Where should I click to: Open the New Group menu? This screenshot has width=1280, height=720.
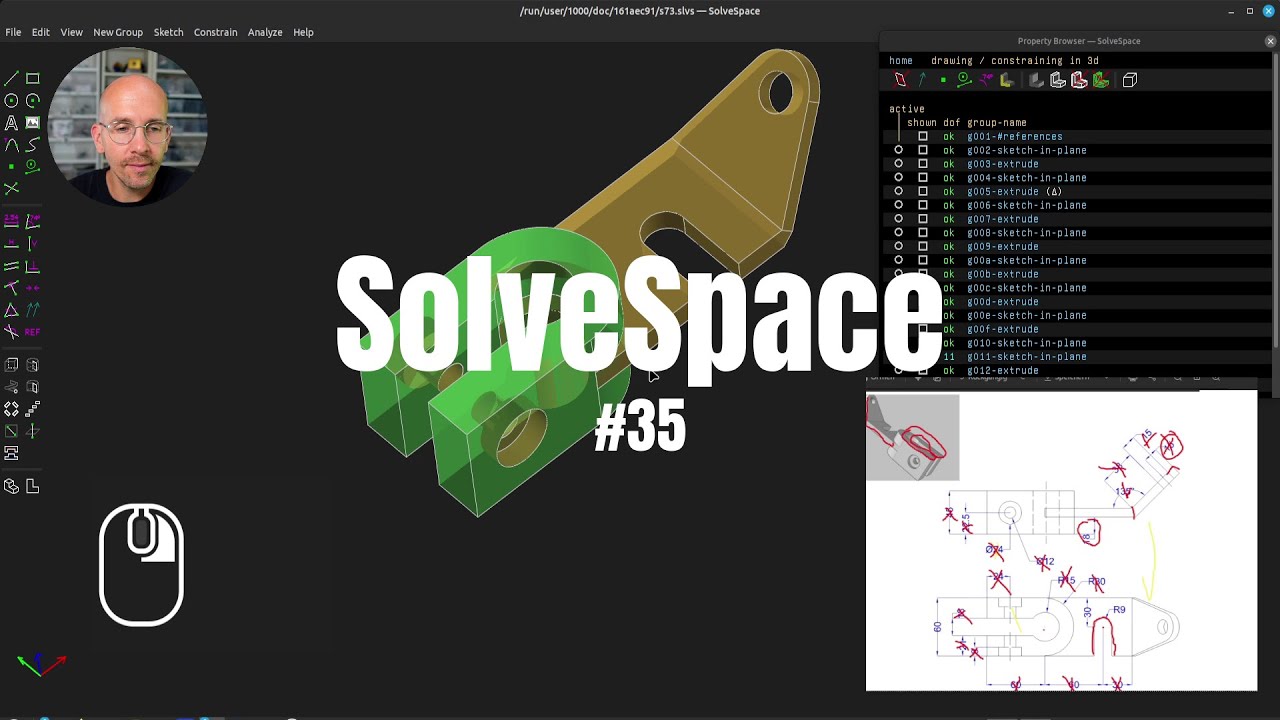(x=118, y=32)
